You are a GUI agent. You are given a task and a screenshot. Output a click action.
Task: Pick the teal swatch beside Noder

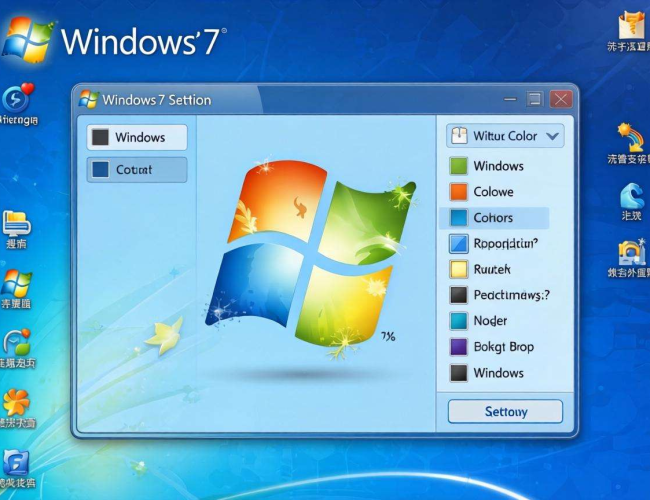pos(458,321)
